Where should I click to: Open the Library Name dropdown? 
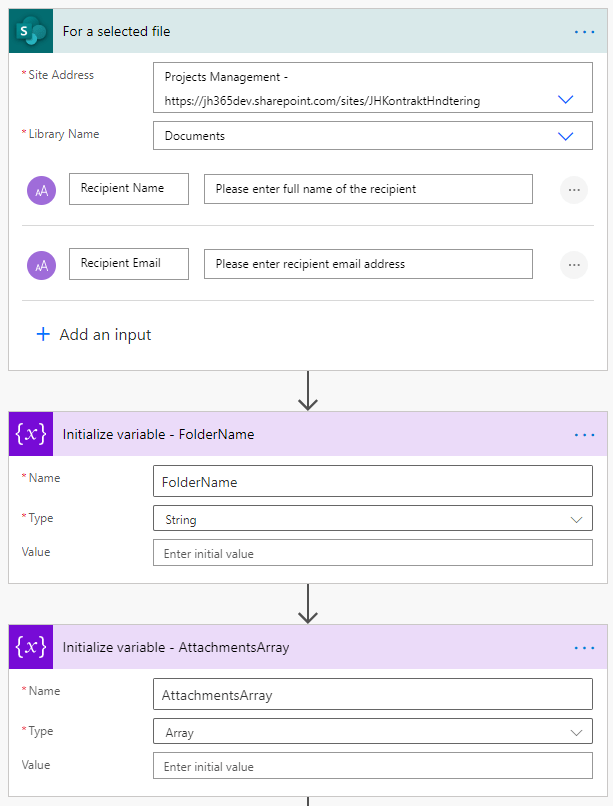coord(566,135)
